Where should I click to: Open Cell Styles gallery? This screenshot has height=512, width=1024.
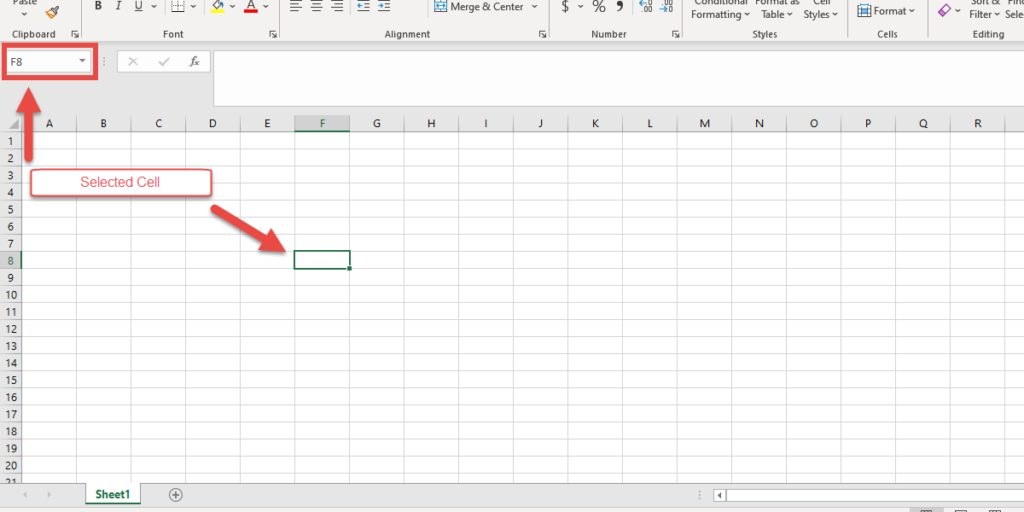821,9
